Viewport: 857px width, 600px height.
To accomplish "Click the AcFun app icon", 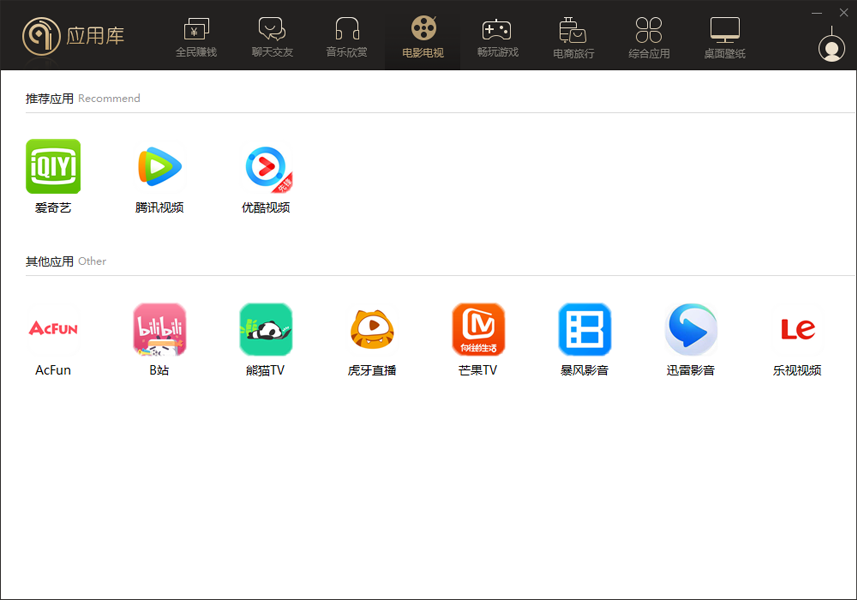I will [x=53, y=329].
